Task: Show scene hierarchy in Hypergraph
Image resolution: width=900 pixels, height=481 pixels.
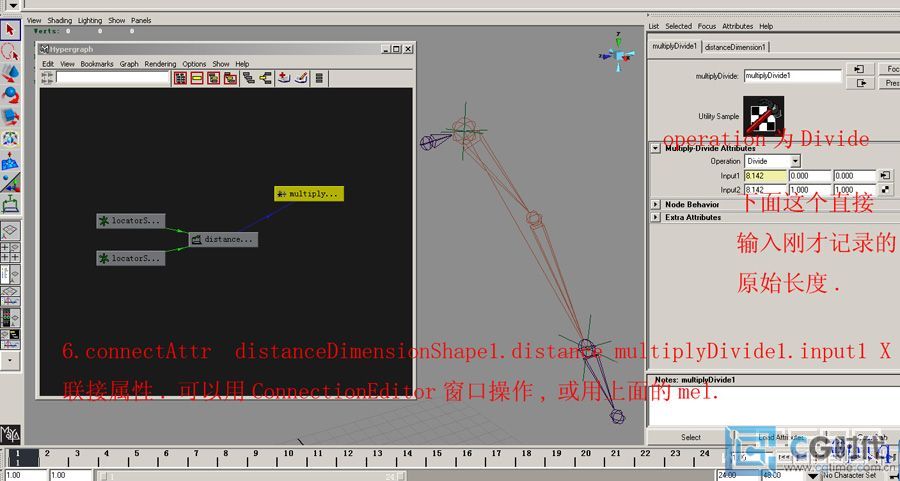Action: pos(249,78)
